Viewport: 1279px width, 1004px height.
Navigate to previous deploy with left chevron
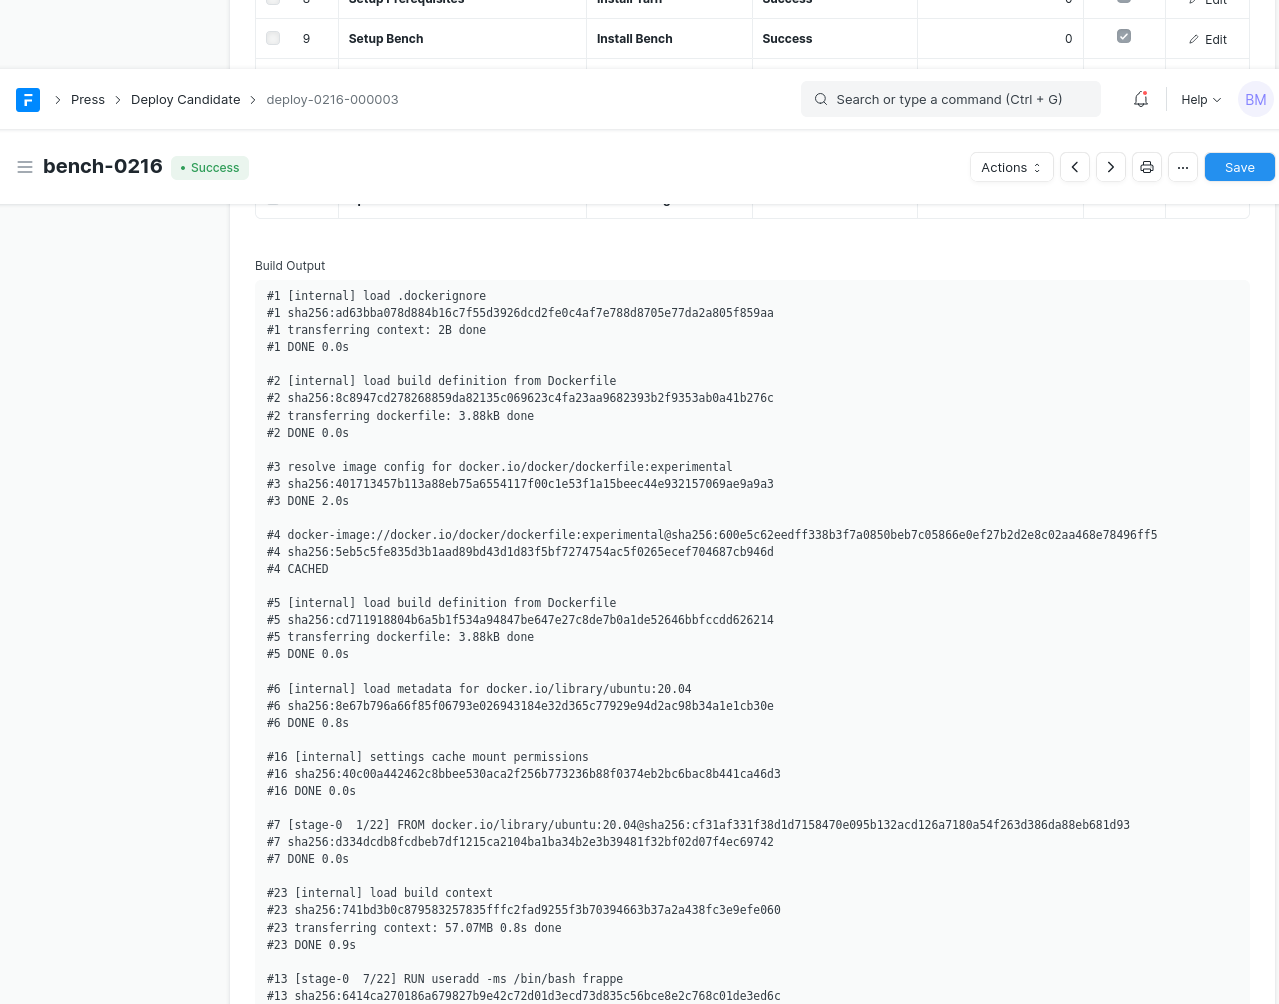(1074, 167)
